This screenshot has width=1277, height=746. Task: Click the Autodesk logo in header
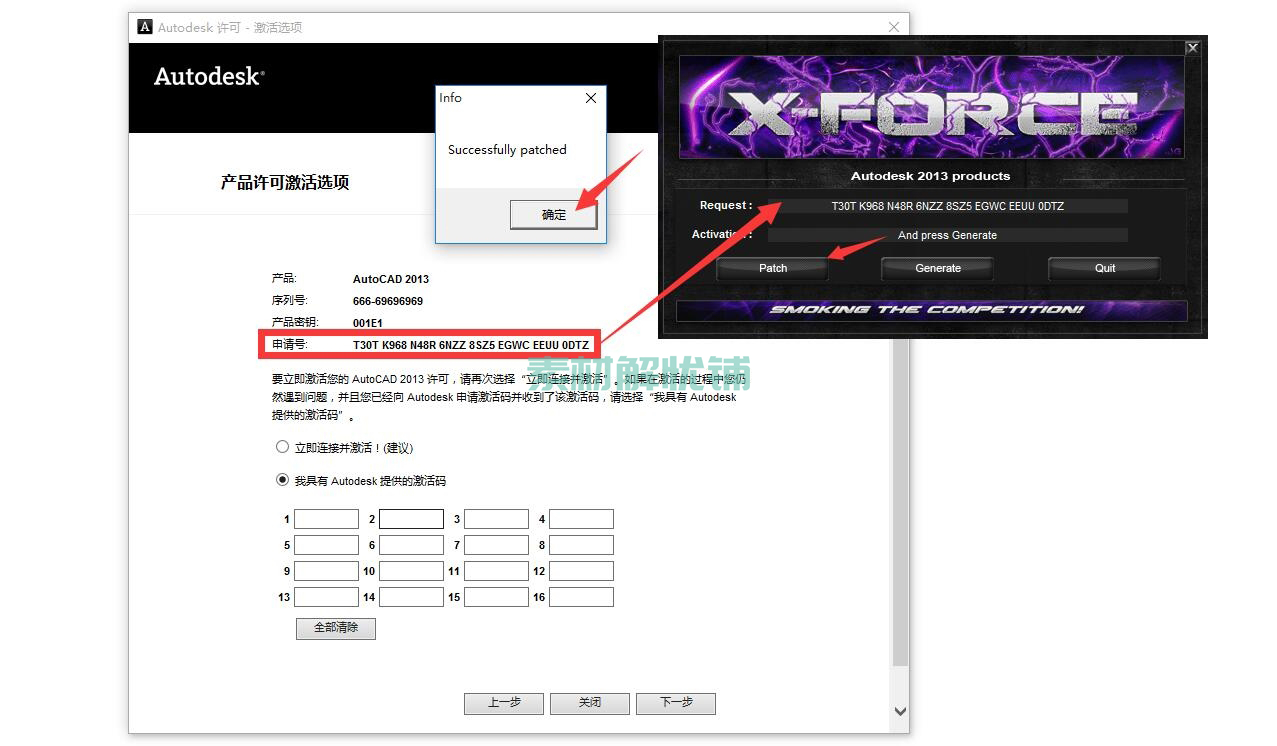pyautogui.click(x=209, y=76)
